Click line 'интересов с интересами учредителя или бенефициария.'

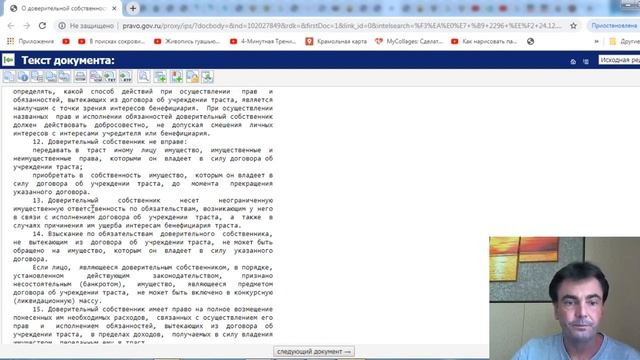click(111, 133)
